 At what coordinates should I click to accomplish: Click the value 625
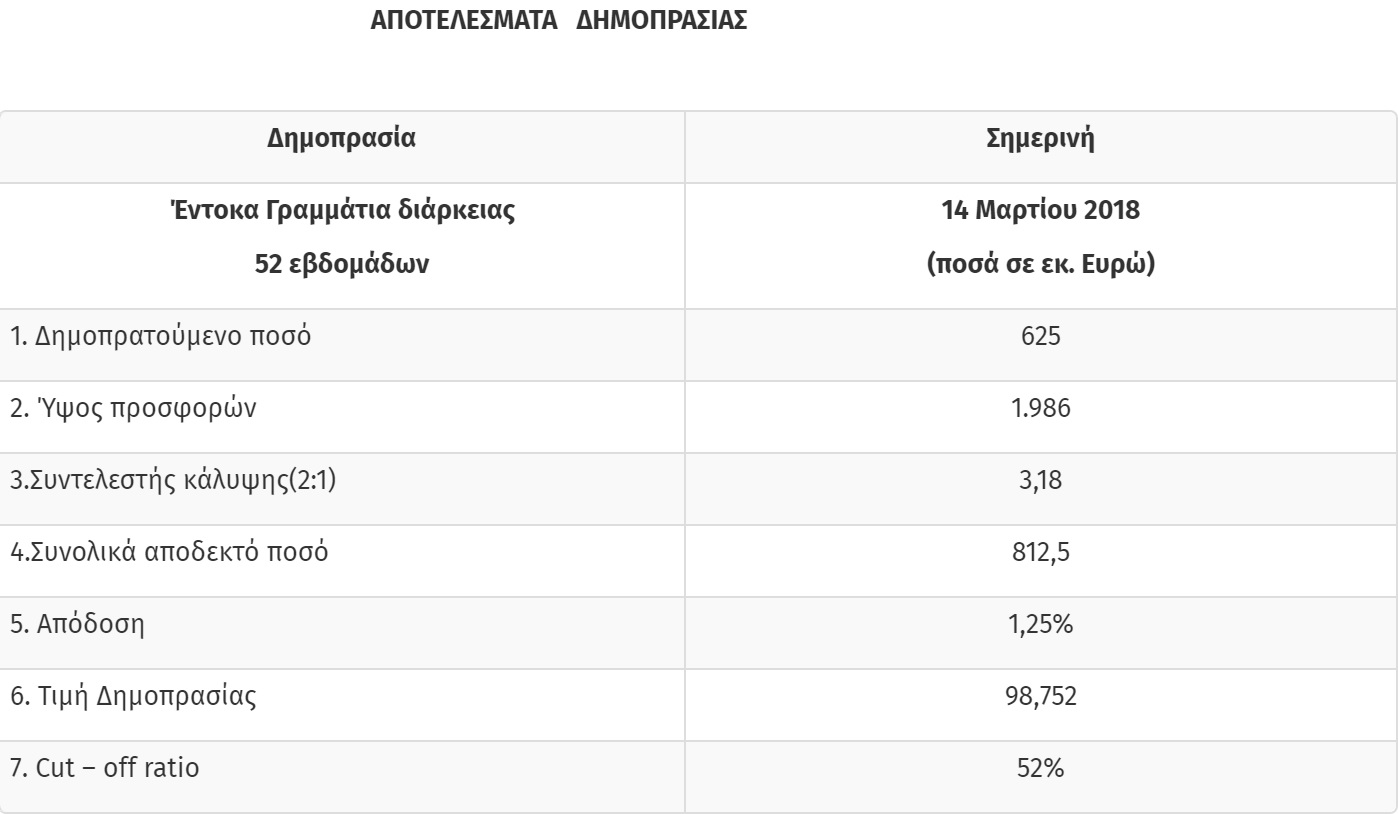[1040, 336]
